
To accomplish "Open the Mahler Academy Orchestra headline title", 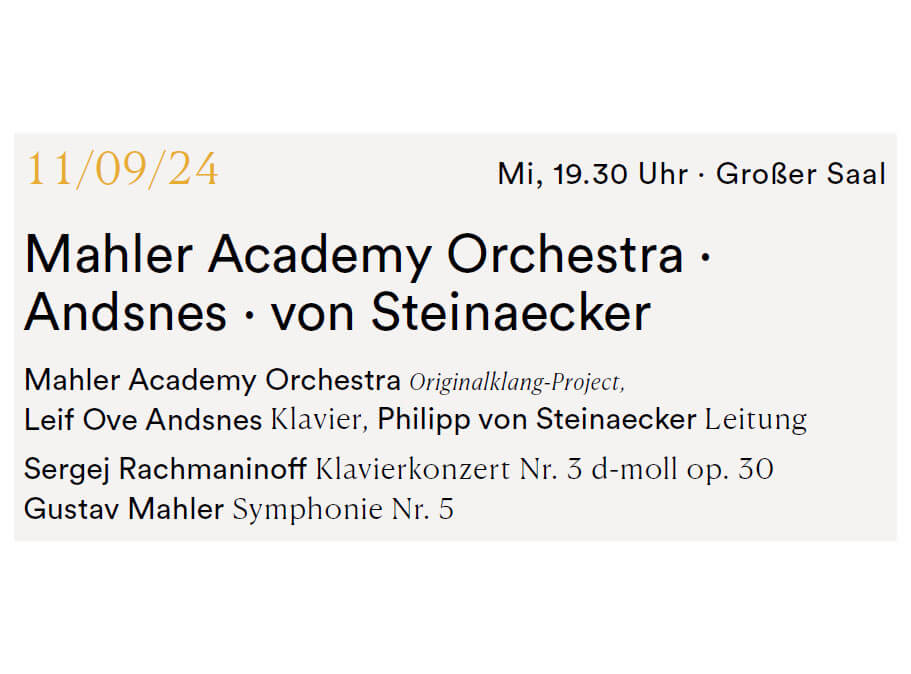I will [354, 256].
